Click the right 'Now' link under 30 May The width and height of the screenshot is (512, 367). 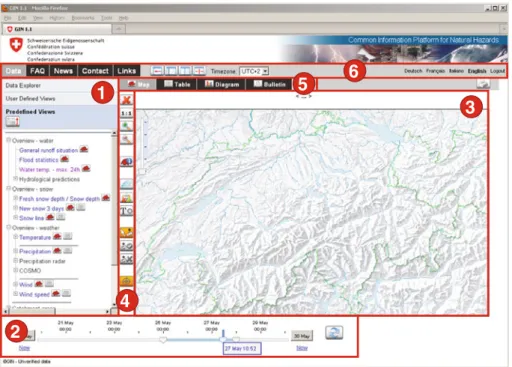click(302, 348)
